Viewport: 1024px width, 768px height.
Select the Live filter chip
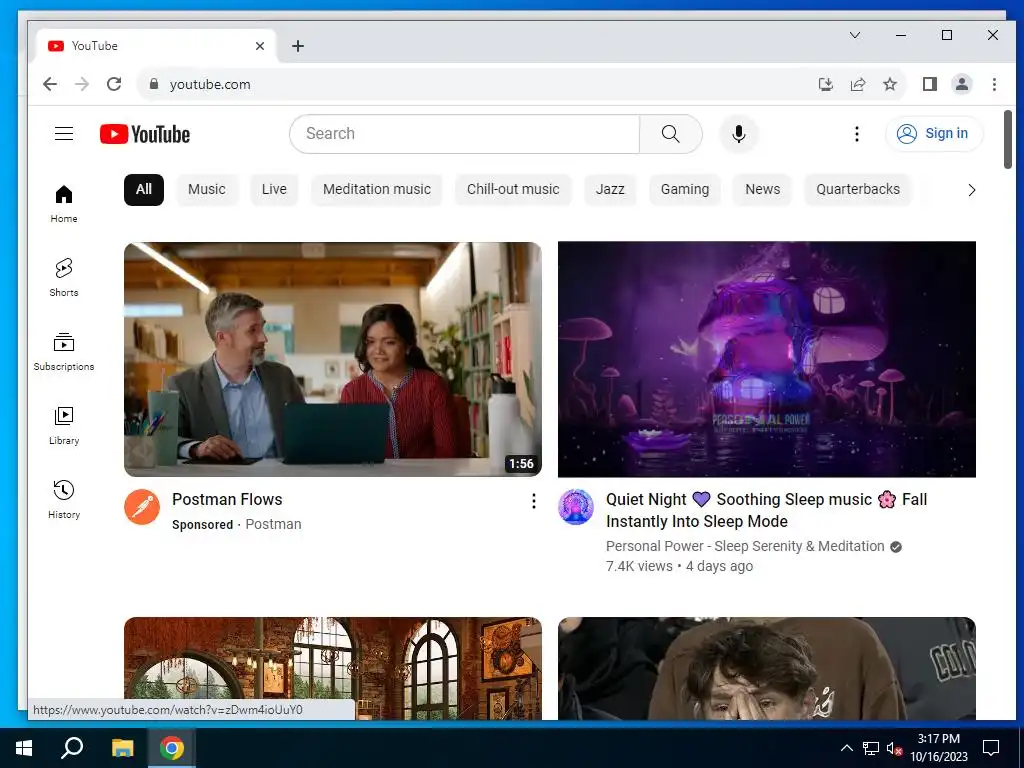tap(274, 189)
